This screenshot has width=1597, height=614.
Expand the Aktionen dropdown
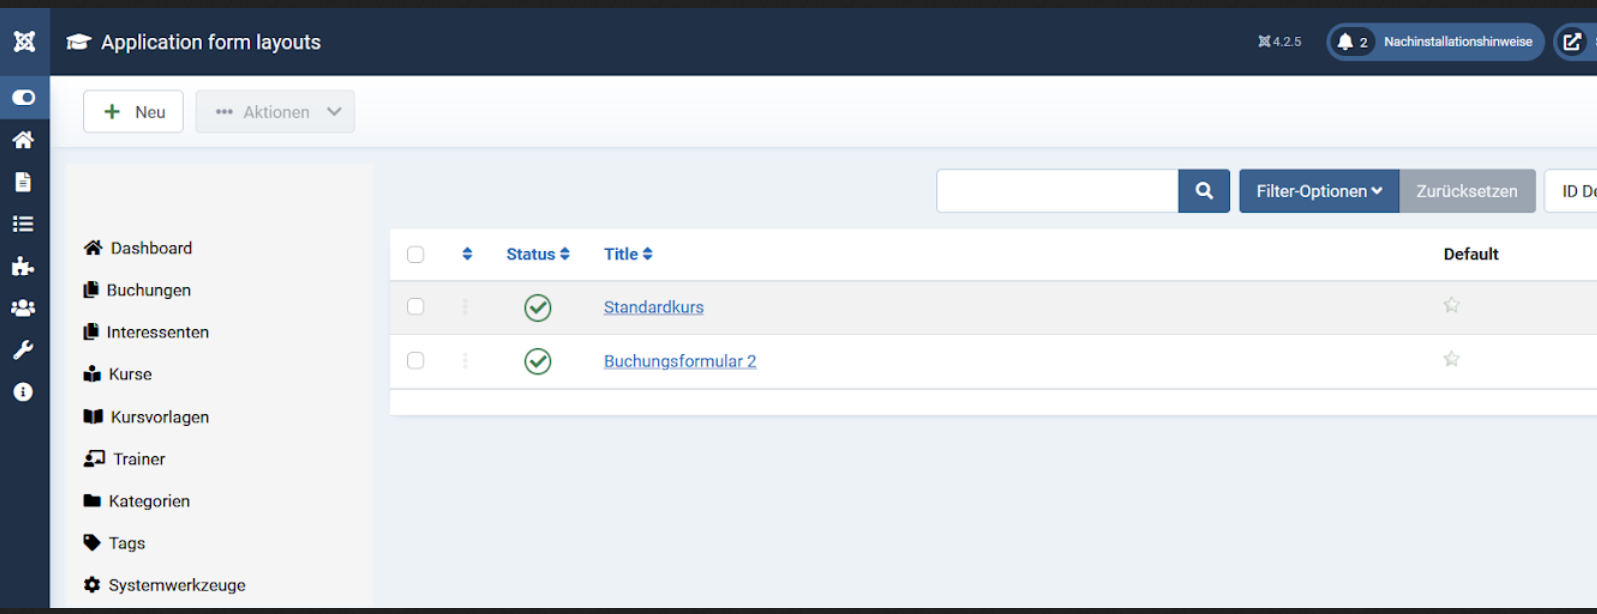click(275, 112)
